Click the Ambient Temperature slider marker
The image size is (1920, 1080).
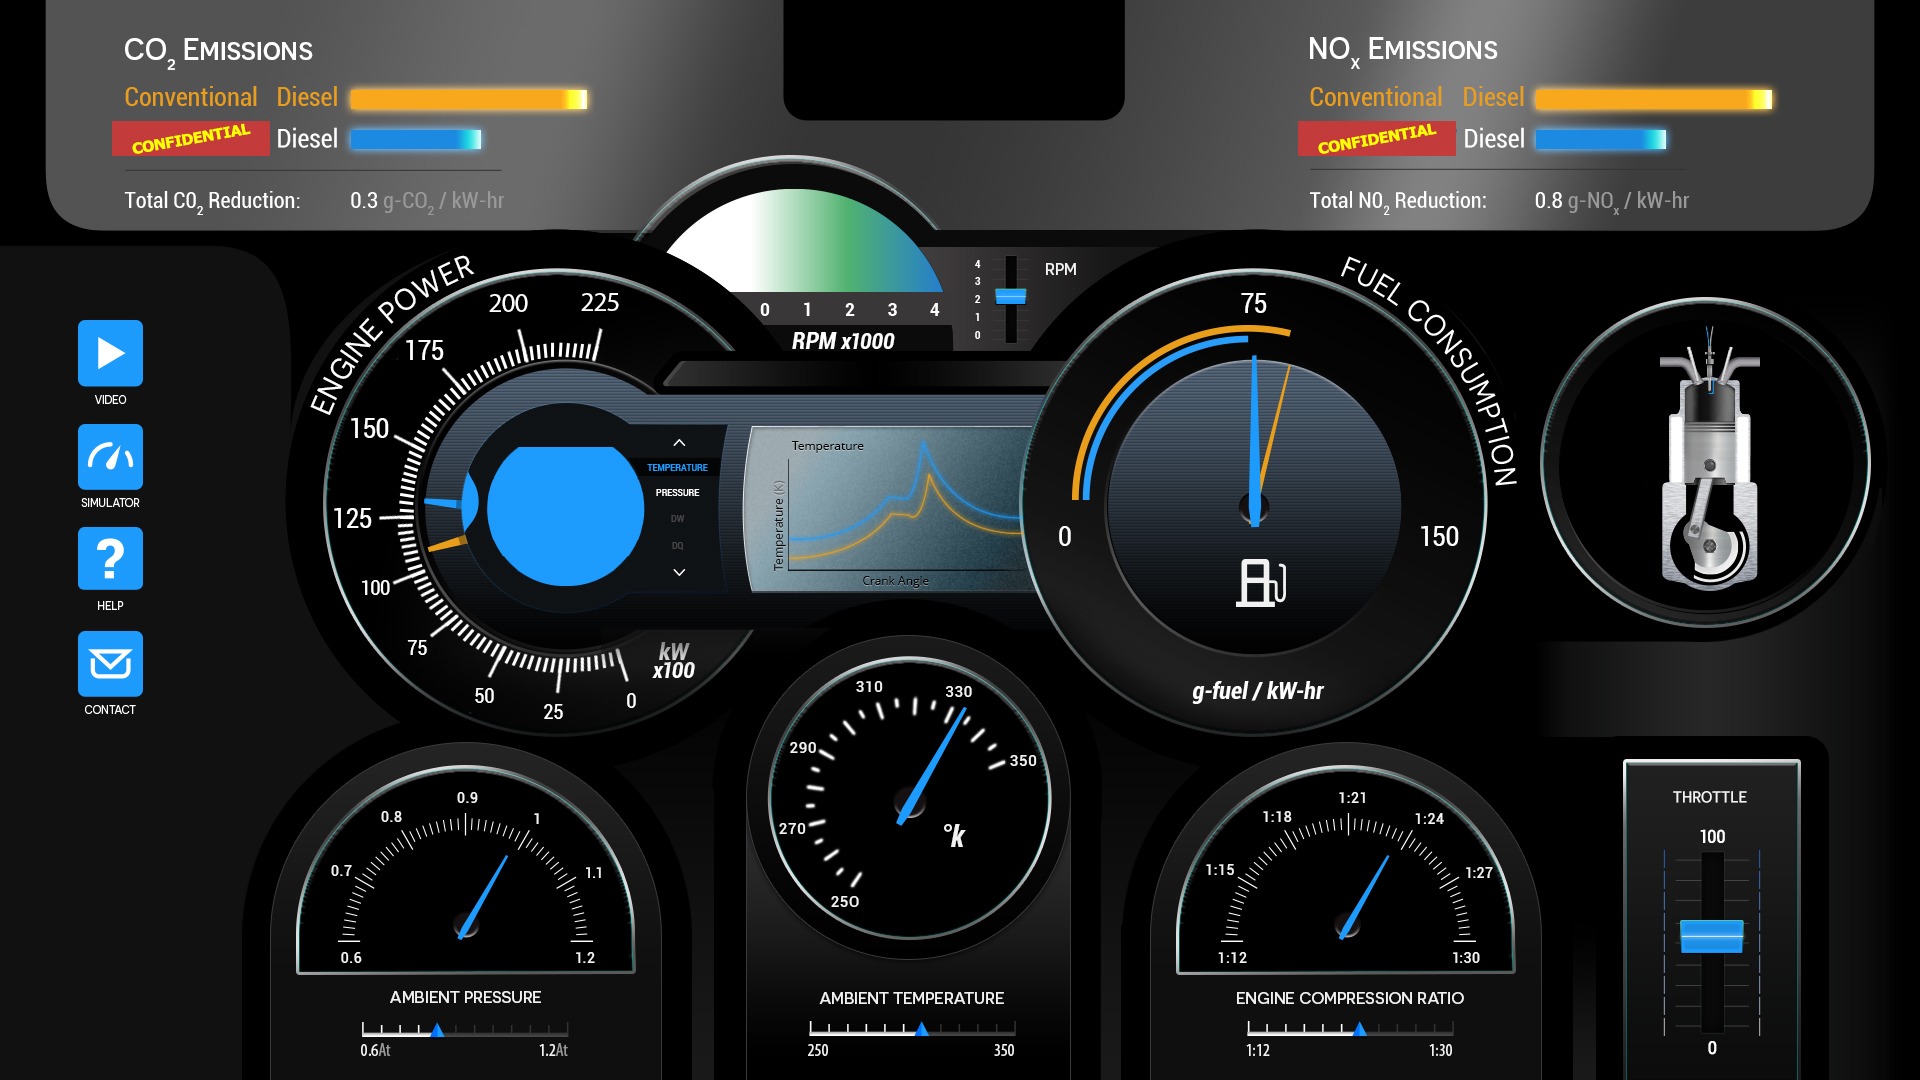pyautogui.click(x=921, y=1029)
